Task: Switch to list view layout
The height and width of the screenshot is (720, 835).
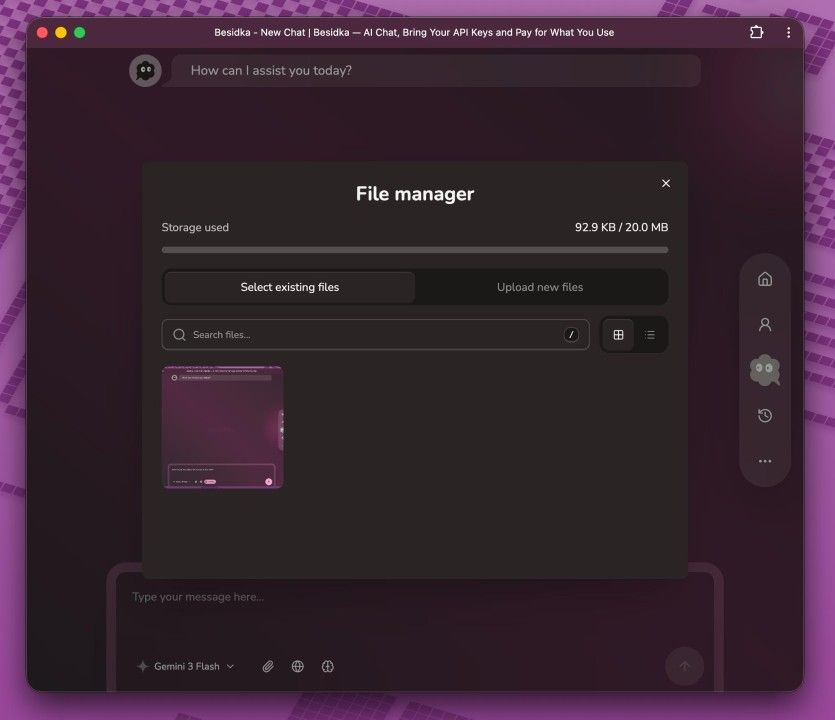Action: [650, 335]
